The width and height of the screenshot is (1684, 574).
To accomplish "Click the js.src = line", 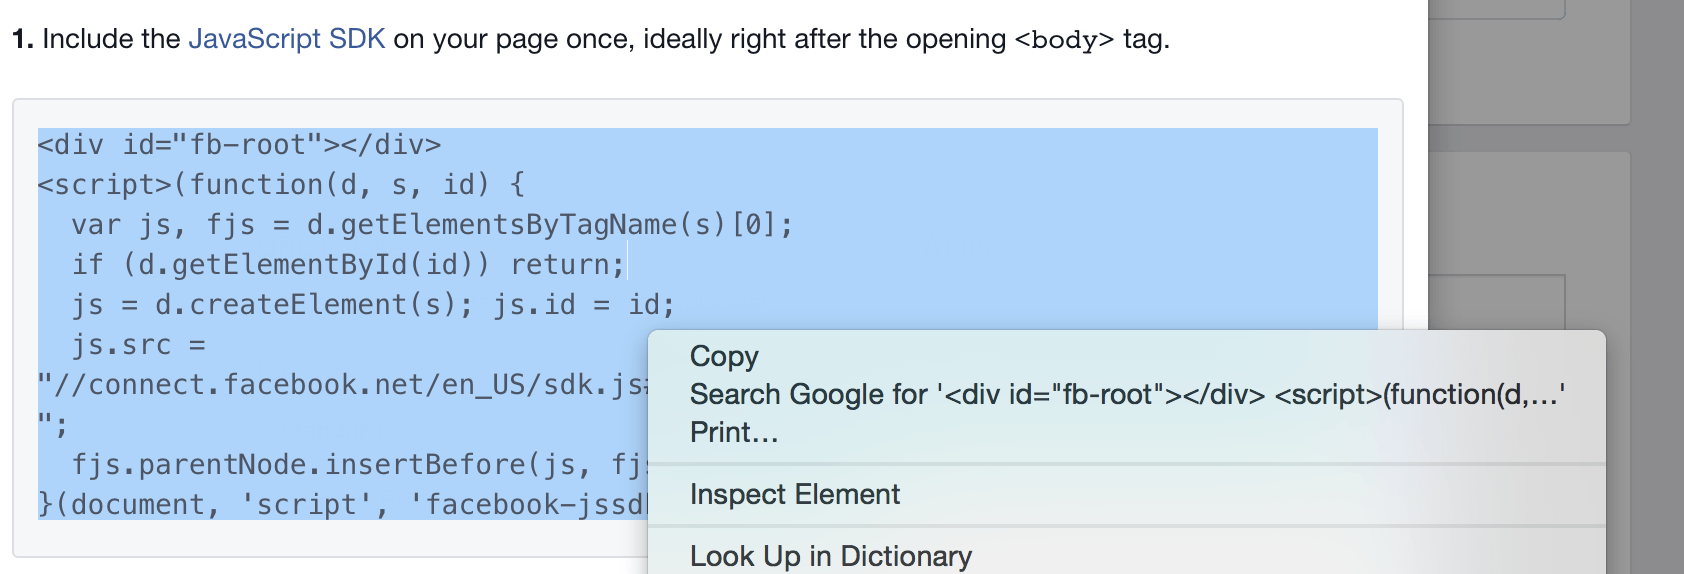I will 138,345.
